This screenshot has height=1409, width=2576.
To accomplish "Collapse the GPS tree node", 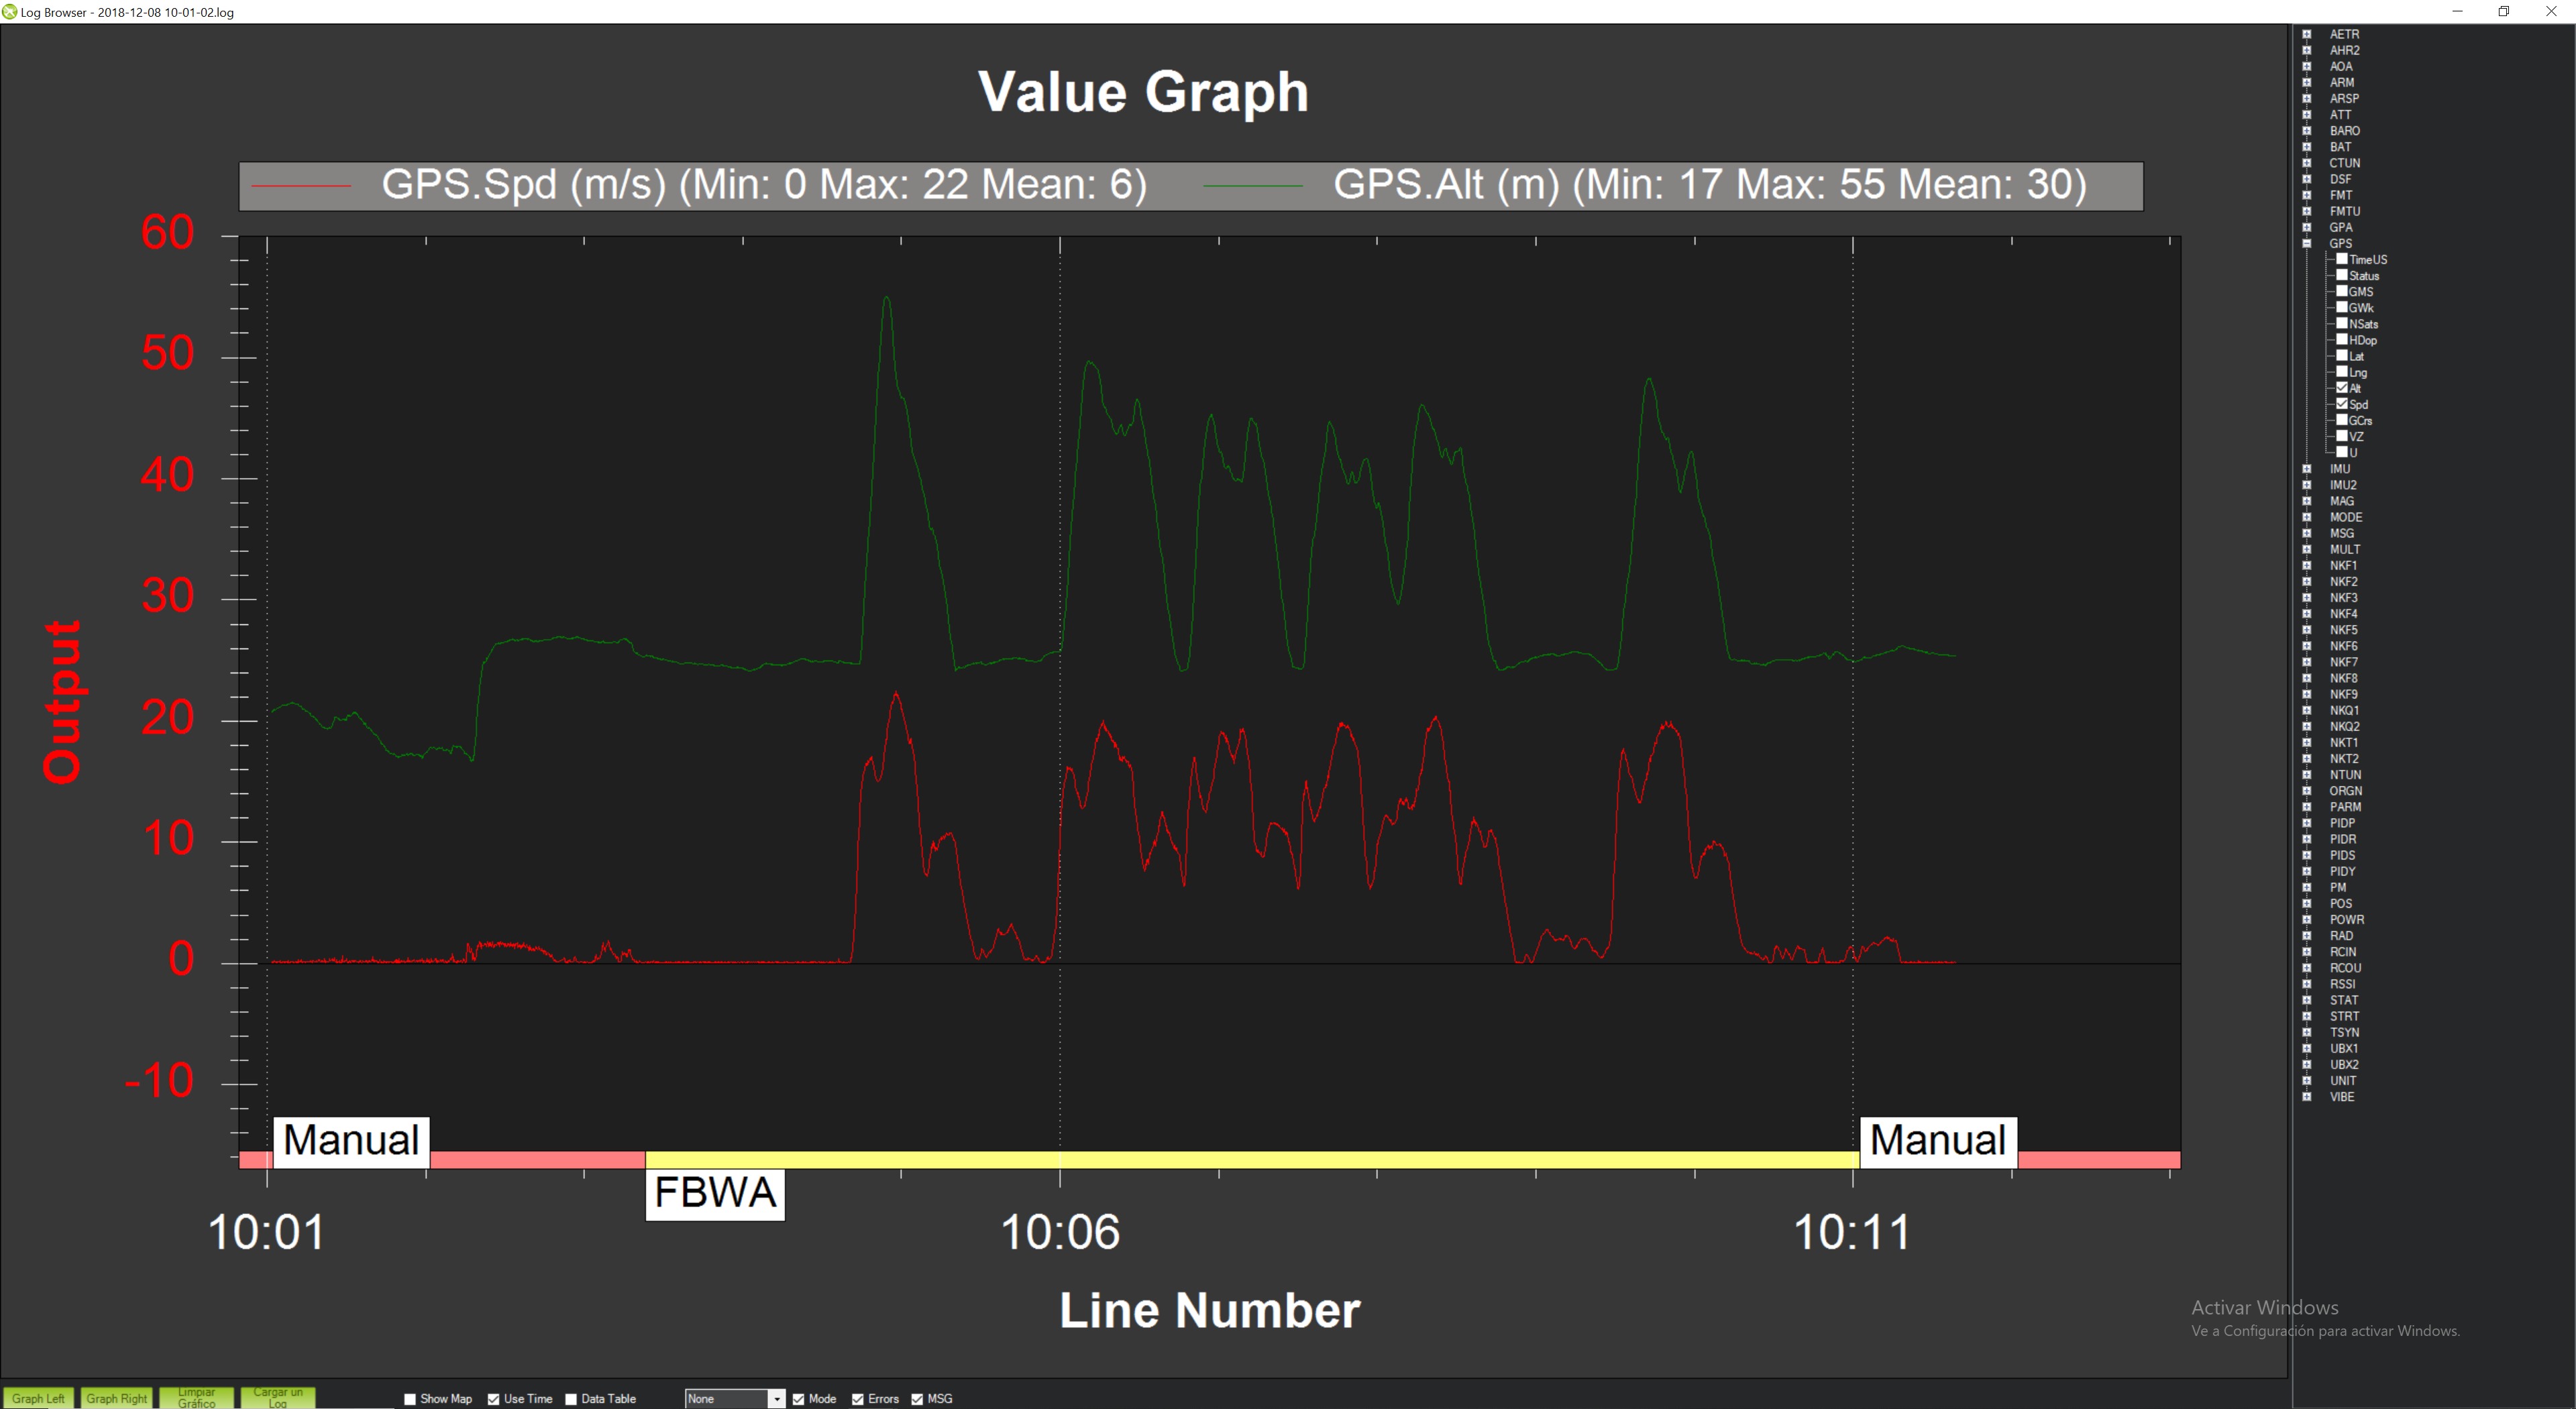I will pyautogui.click(x=2306, y=243).
